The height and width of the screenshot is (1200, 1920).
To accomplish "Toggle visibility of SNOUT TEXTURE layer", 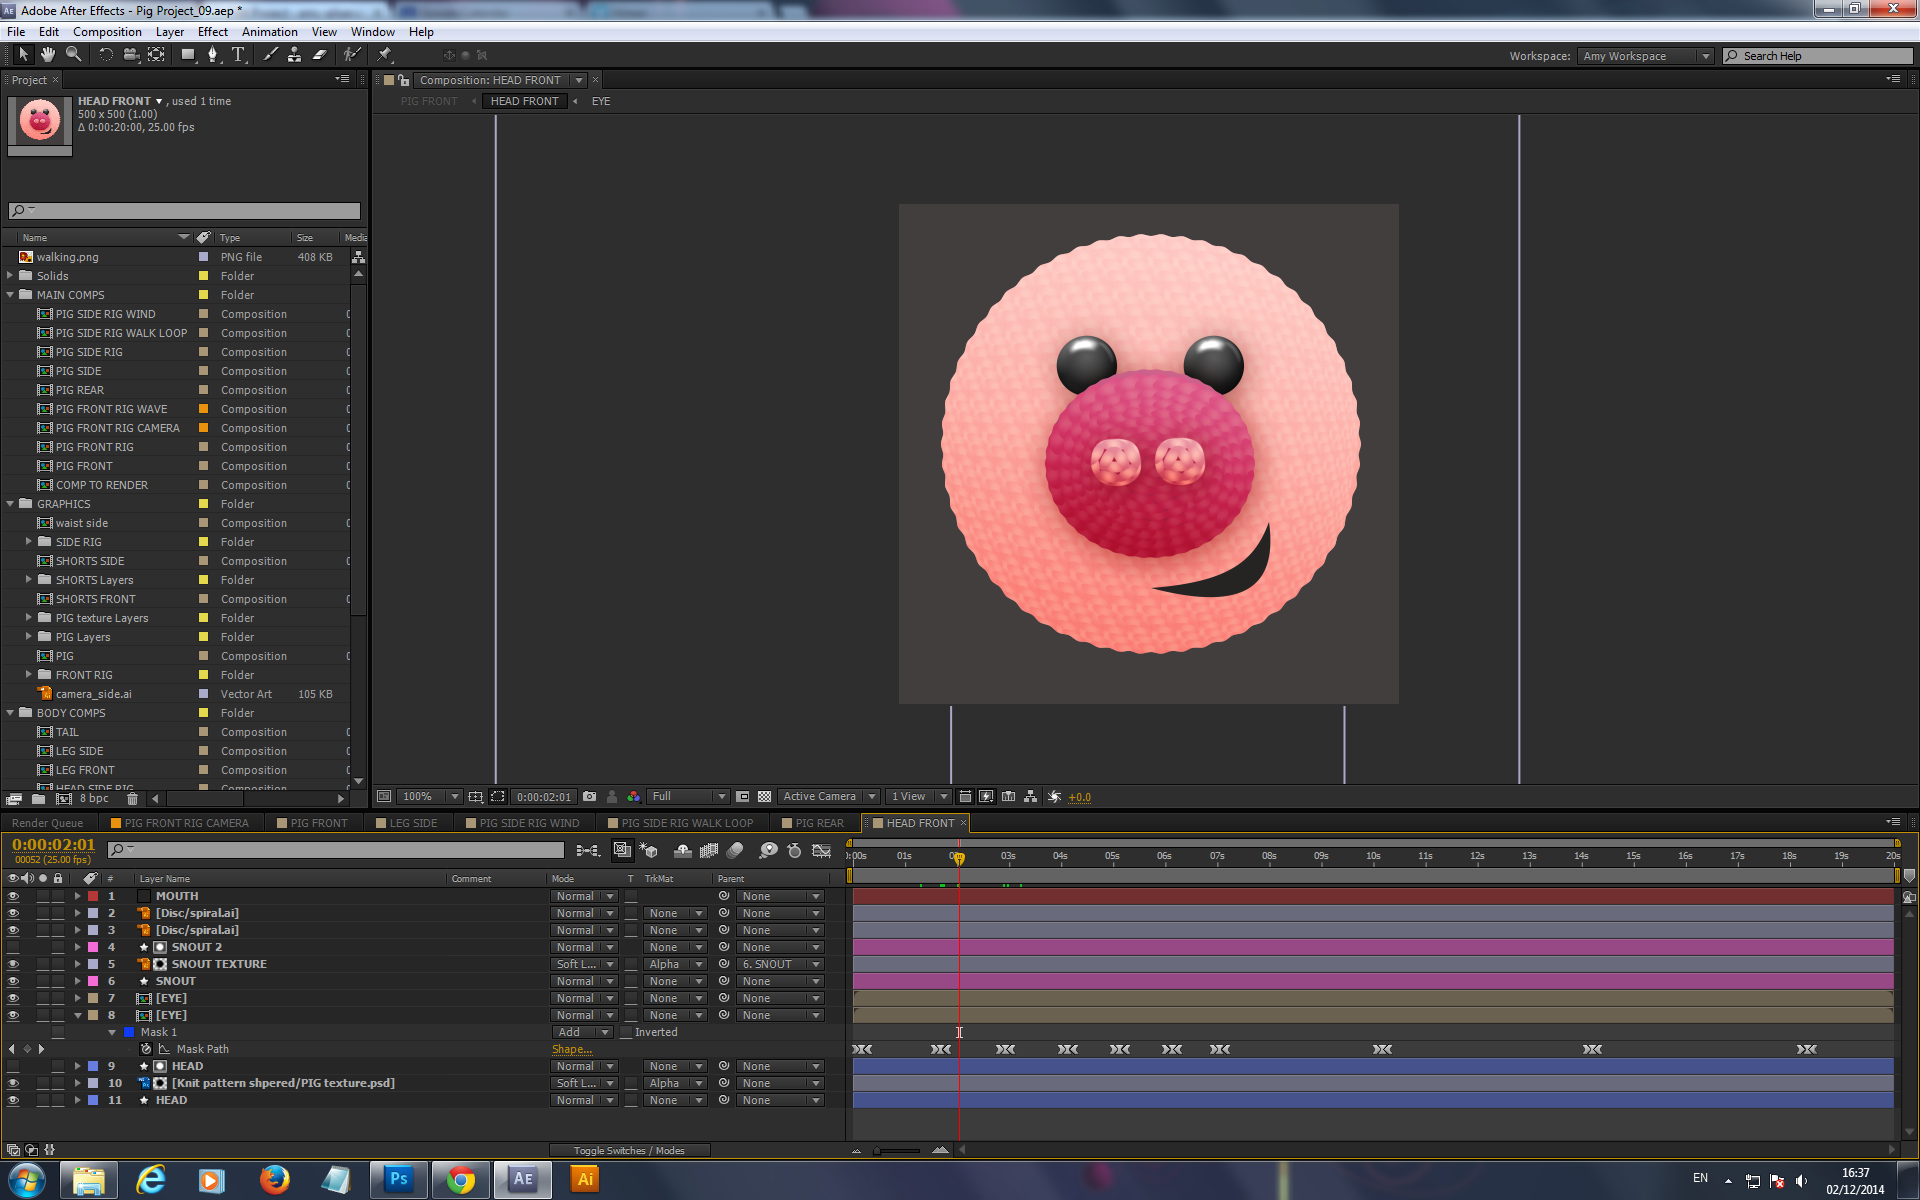I will click(x=13, y=964).
